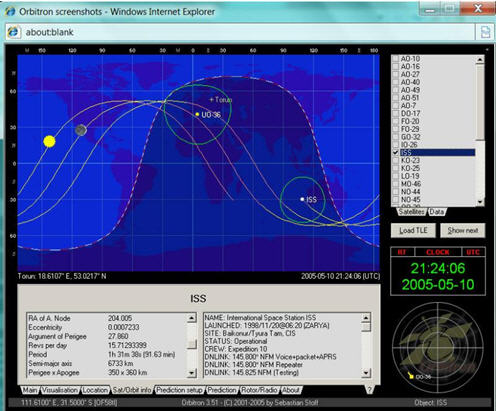497x411 pixels.
Task: Select the UO-36 satellite marker on the map
Action: coord(197,114)
